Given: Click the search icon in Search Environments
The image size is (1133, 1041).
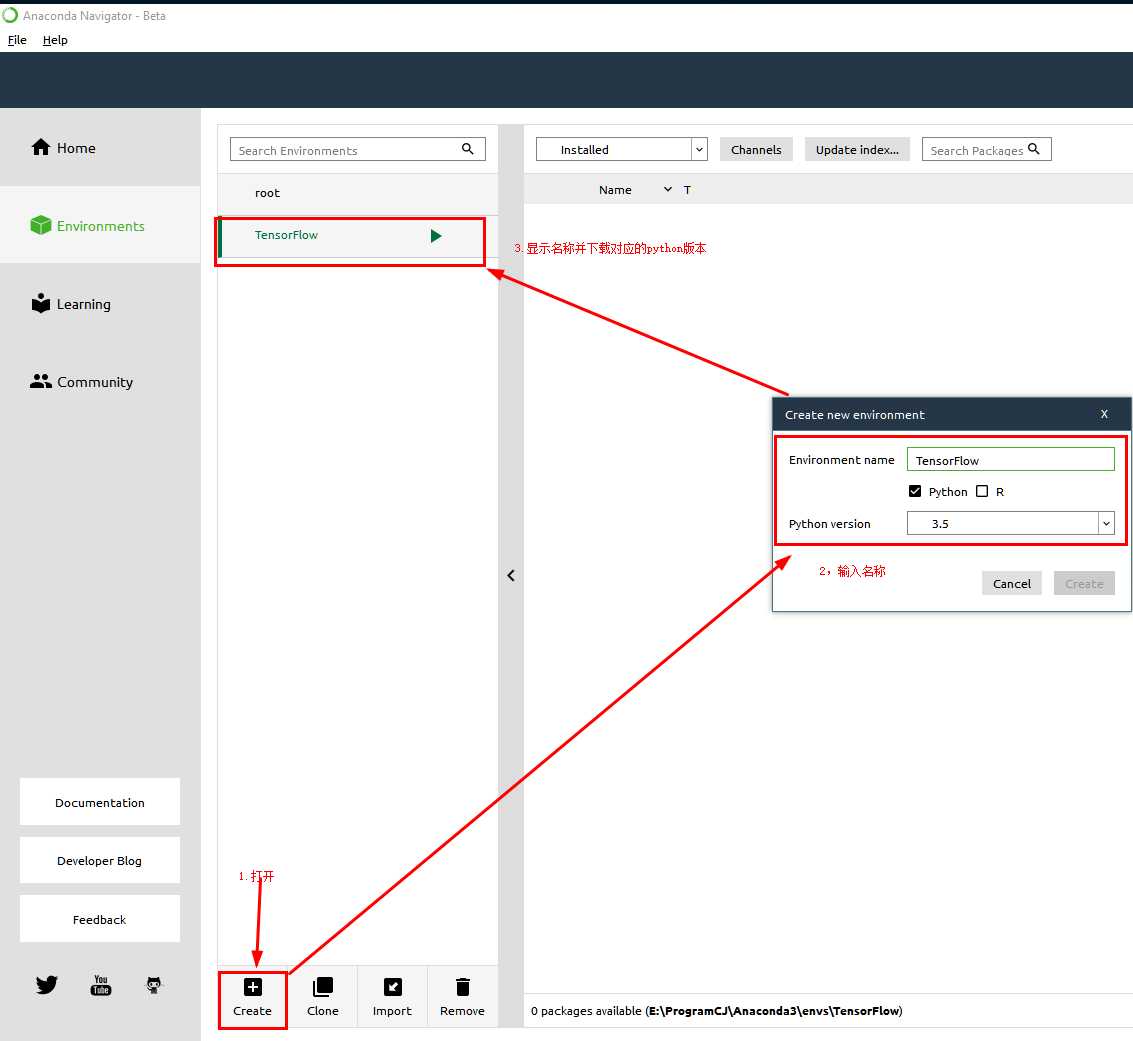Looking at the screenshot, I should click(x=468, y=149).
